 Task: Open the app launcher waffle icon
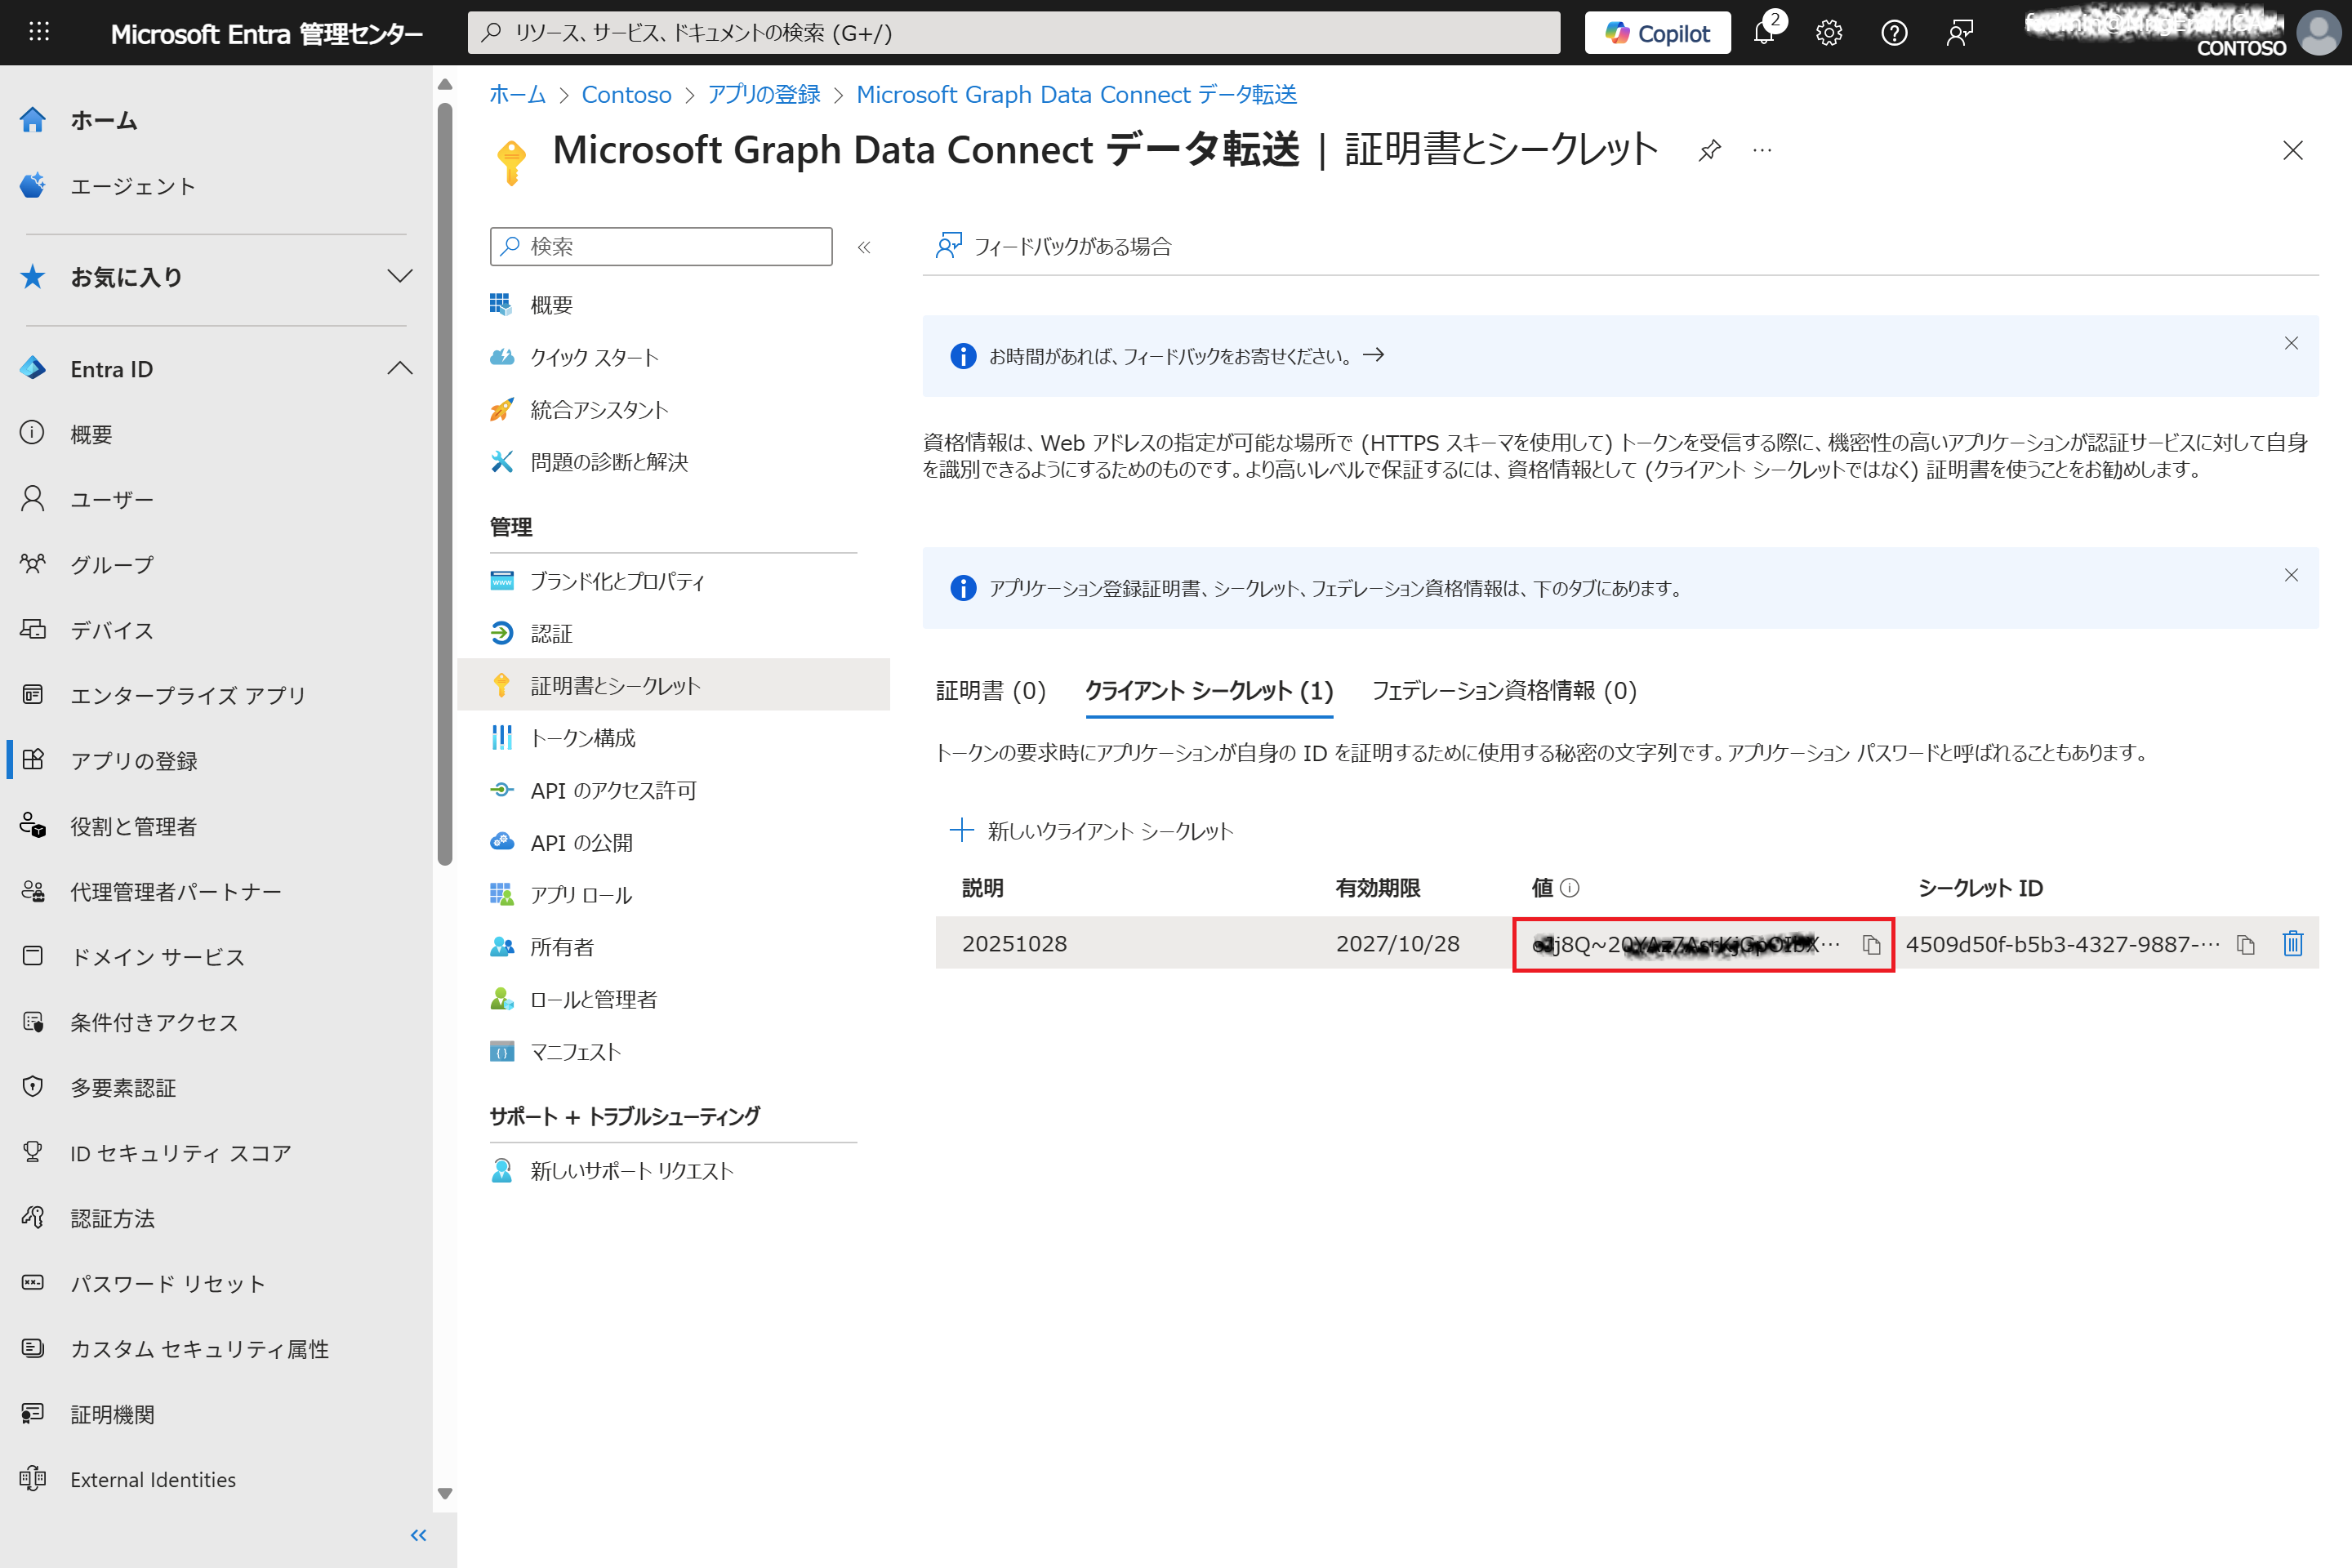coord(39,33)
